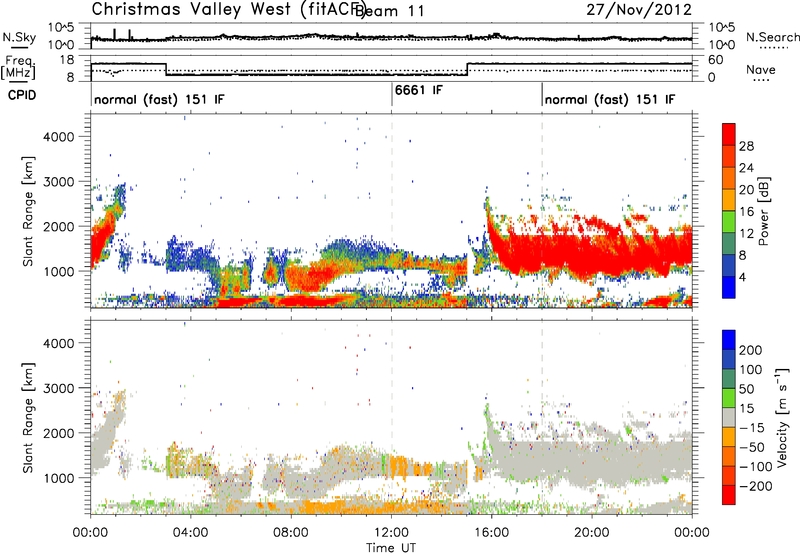This screenshot has height=554, width=800.
Task: Click the frequency step-up line at 15:00
Action: point(467,69)
